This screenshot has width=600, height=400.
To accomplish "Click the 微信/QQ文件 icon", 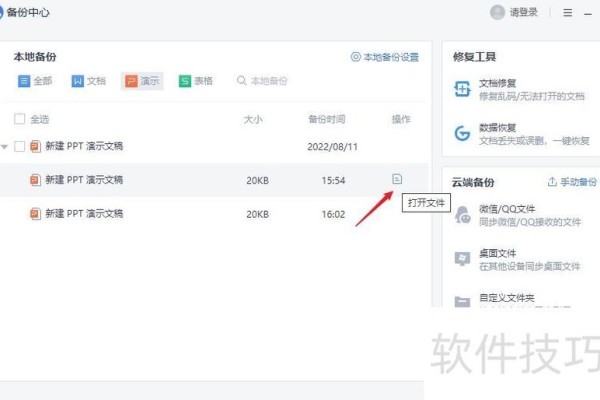I will tap(462, 215).
